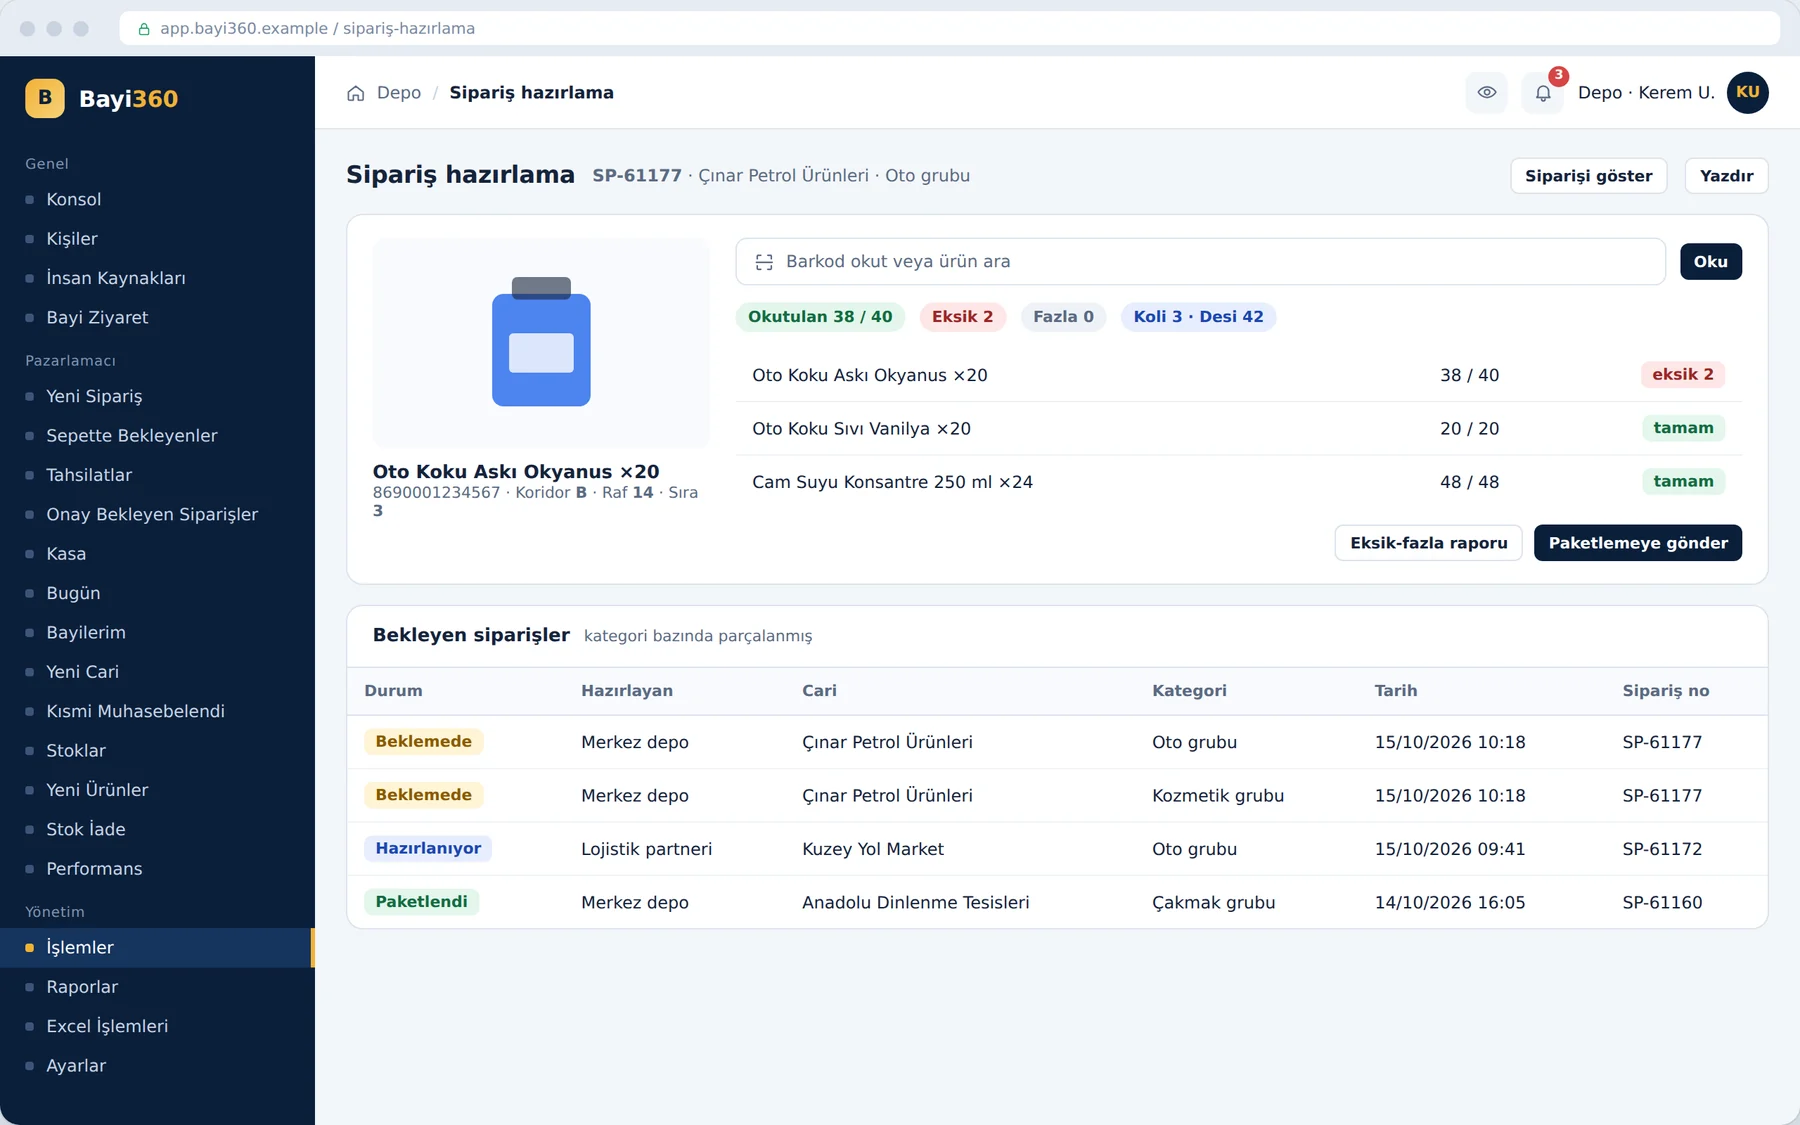Select the Oto Koku Sıvı Vanilya ×20 row
Image resolution: width=1800 pixels, height=1125 pixels.
(1238, 428)
